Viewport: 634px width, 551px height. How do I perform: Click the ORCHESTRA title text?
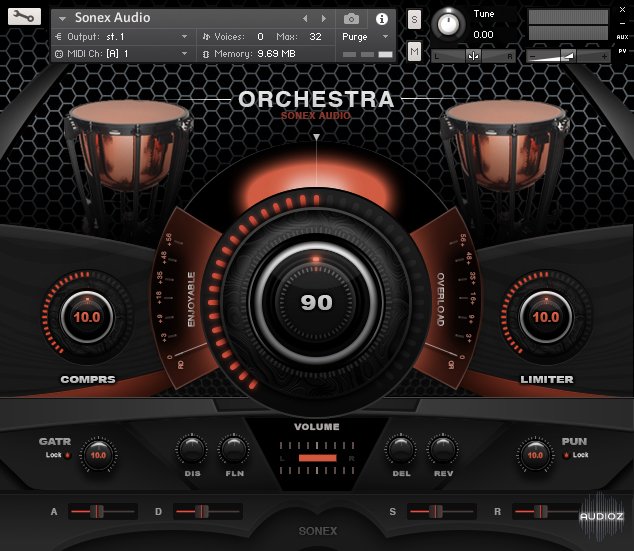[x=316, y=99]
